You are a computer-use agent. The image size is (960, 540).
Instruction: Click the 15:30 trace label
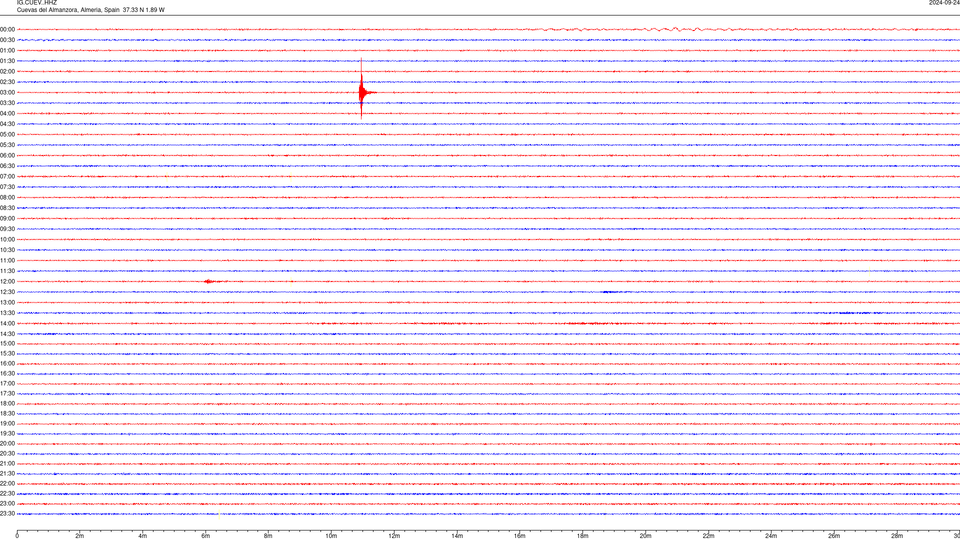click(7, 353)
